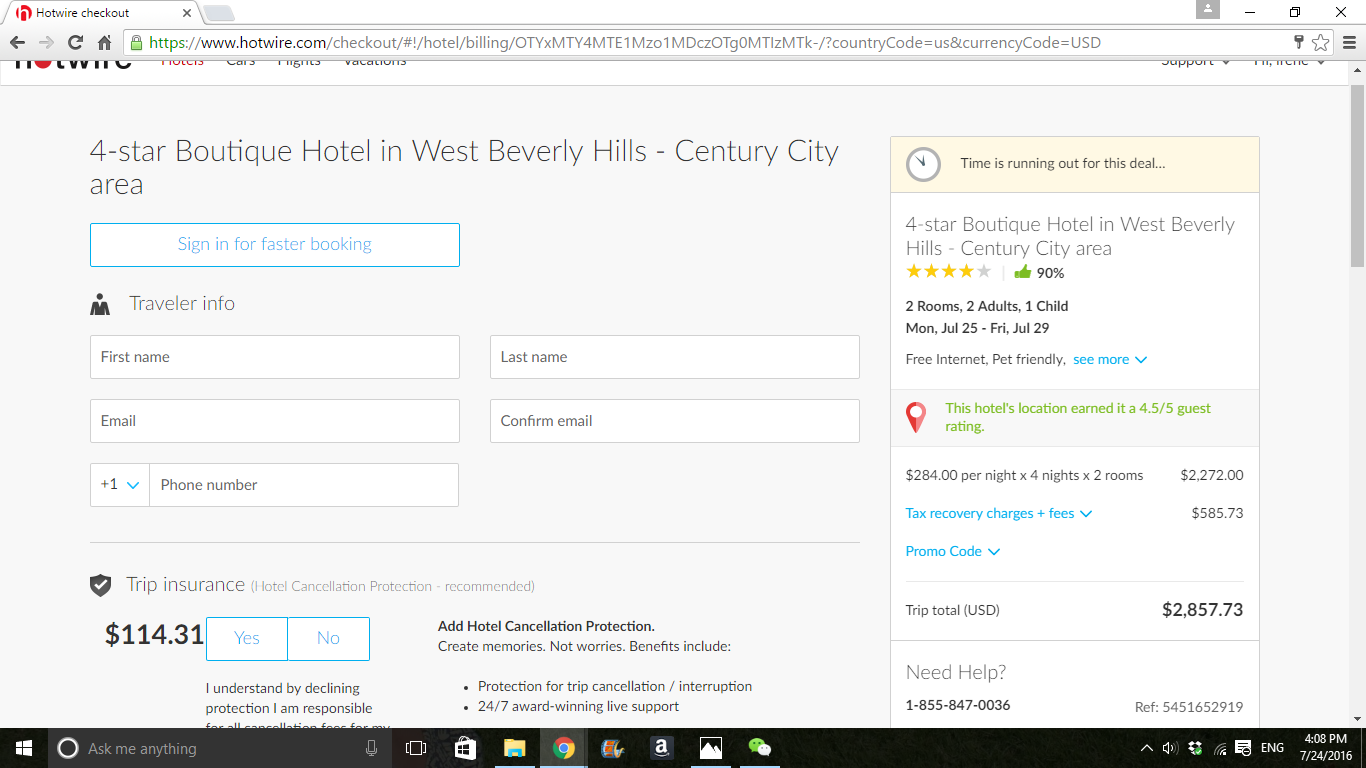Viewport: 1366px width, 768px height.
Task: Open the Chrome menu hamburger icon
Action: pos(1348,43)
